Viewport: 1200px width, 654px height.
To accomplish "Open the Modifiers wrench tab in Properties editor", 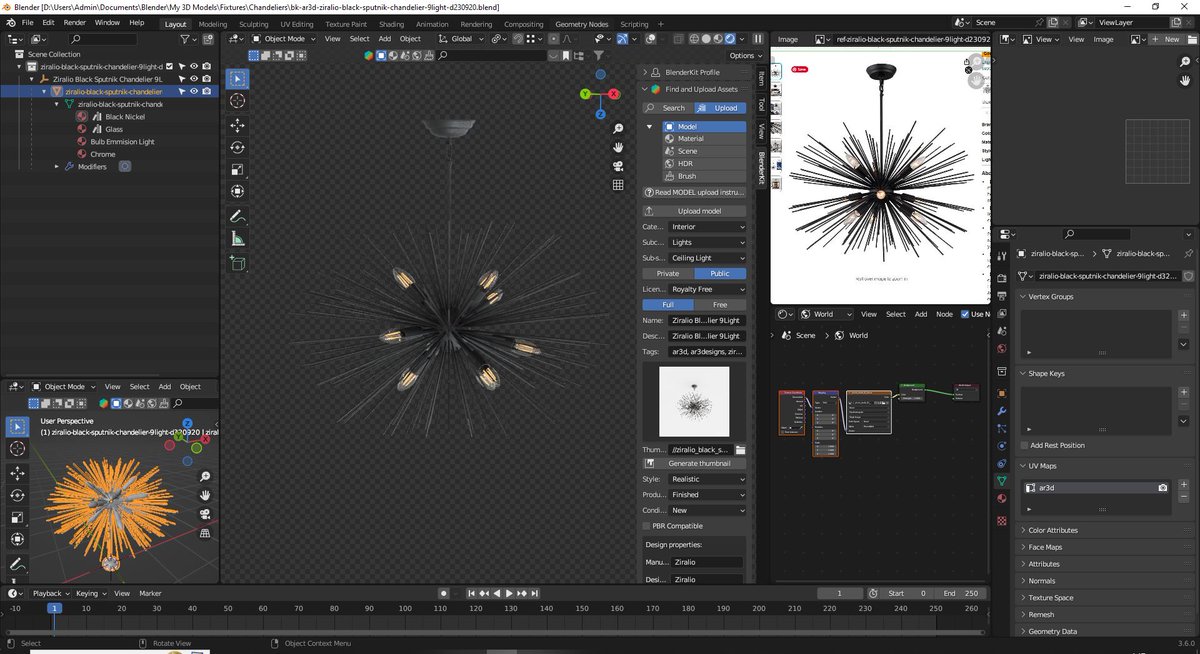I will point(1002,411).
